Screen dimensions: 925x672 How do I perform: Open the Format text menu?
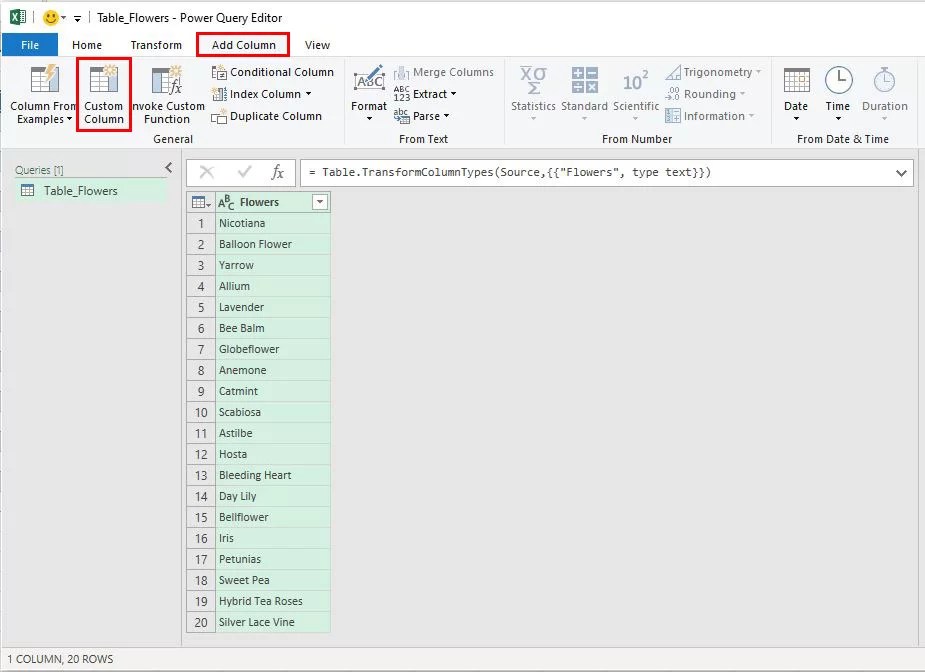tap(369, 93)
